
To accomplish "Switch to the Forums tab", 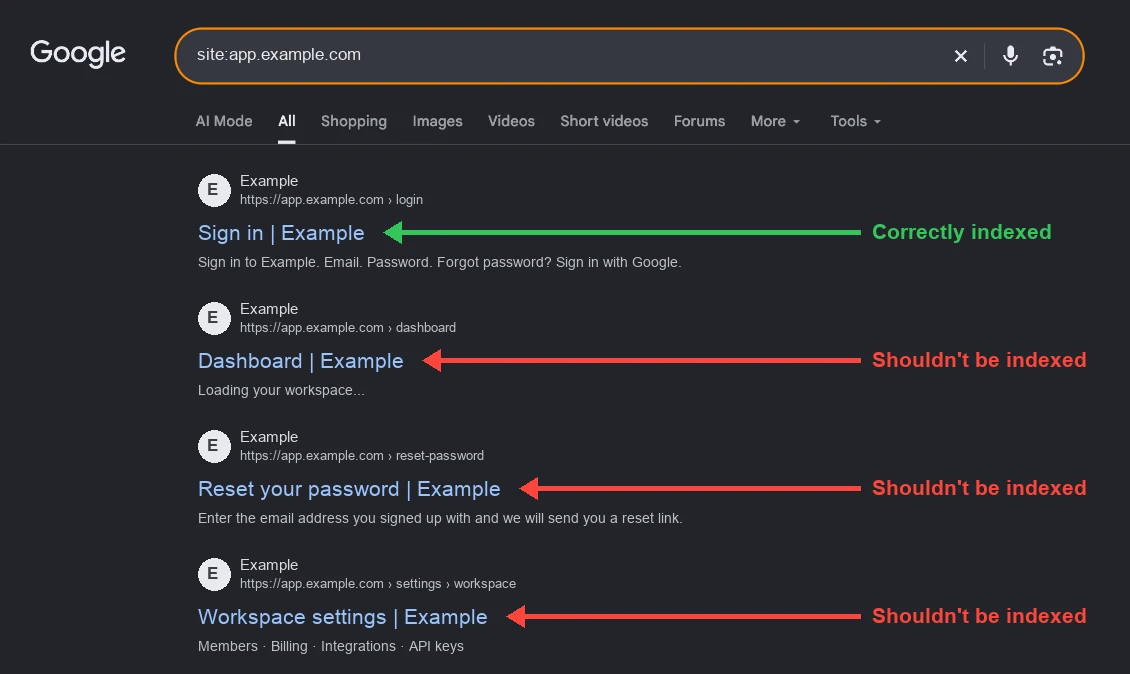I will (699, 121).
